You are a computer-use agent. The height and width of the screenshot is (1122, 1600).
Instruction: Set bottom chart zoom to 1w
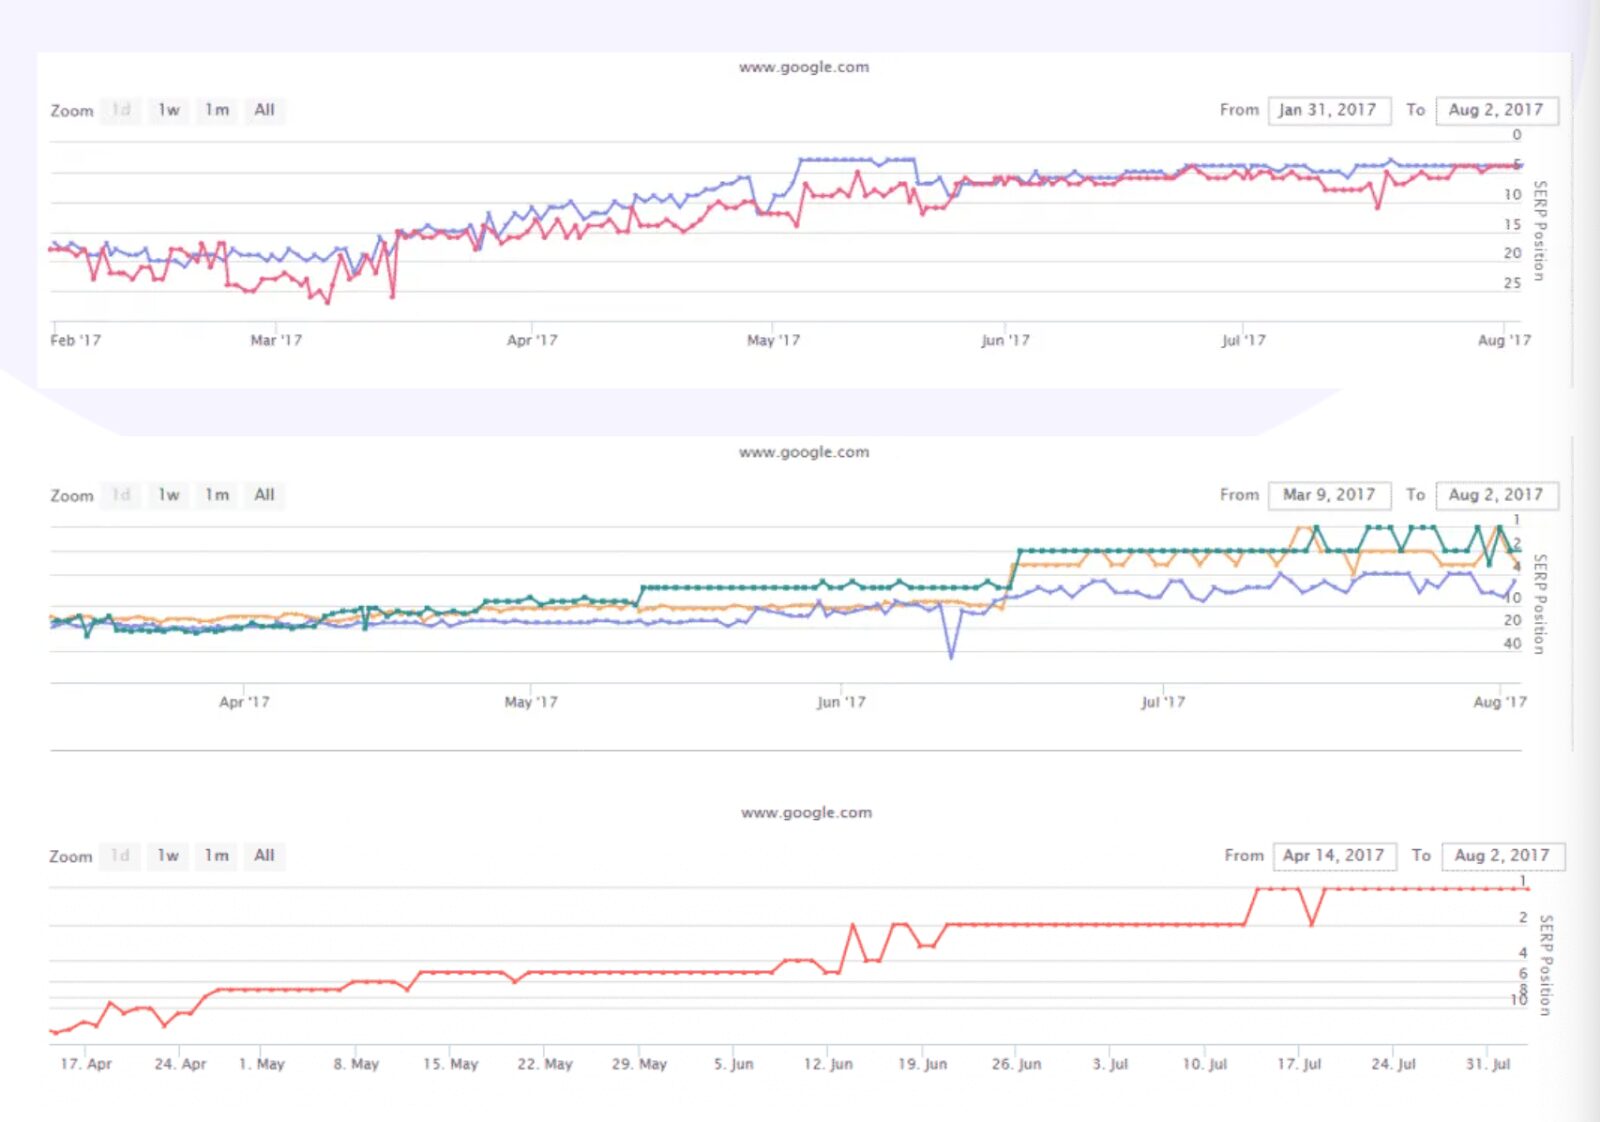(x=168, y=856)
